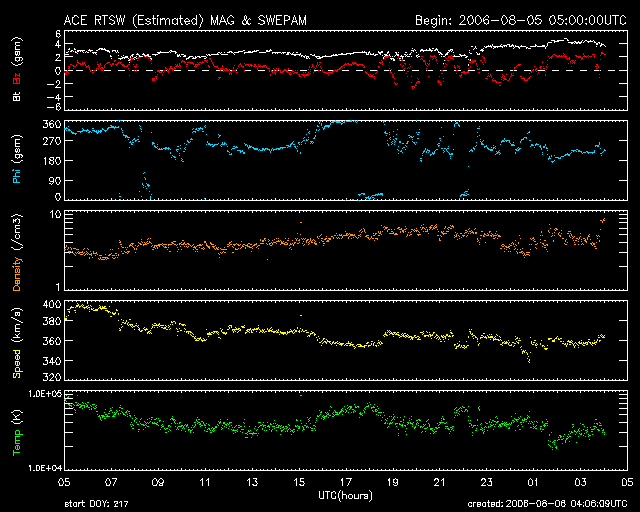Viewport: 640px width, 512px height.
Task: Click the blue Phi (gsm) axis label
Action: pos(16,162)
